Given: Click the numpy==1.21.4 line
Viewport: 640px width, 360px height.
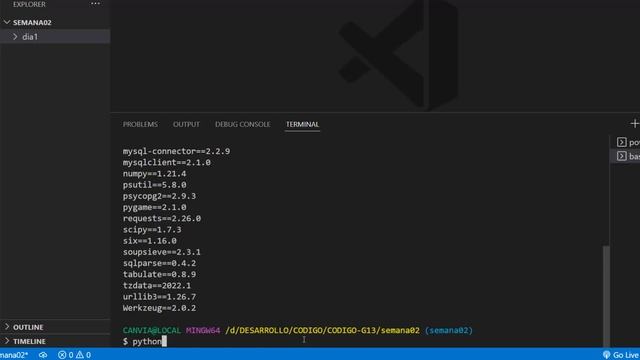Looking at the screenshot, I should 154,174.
